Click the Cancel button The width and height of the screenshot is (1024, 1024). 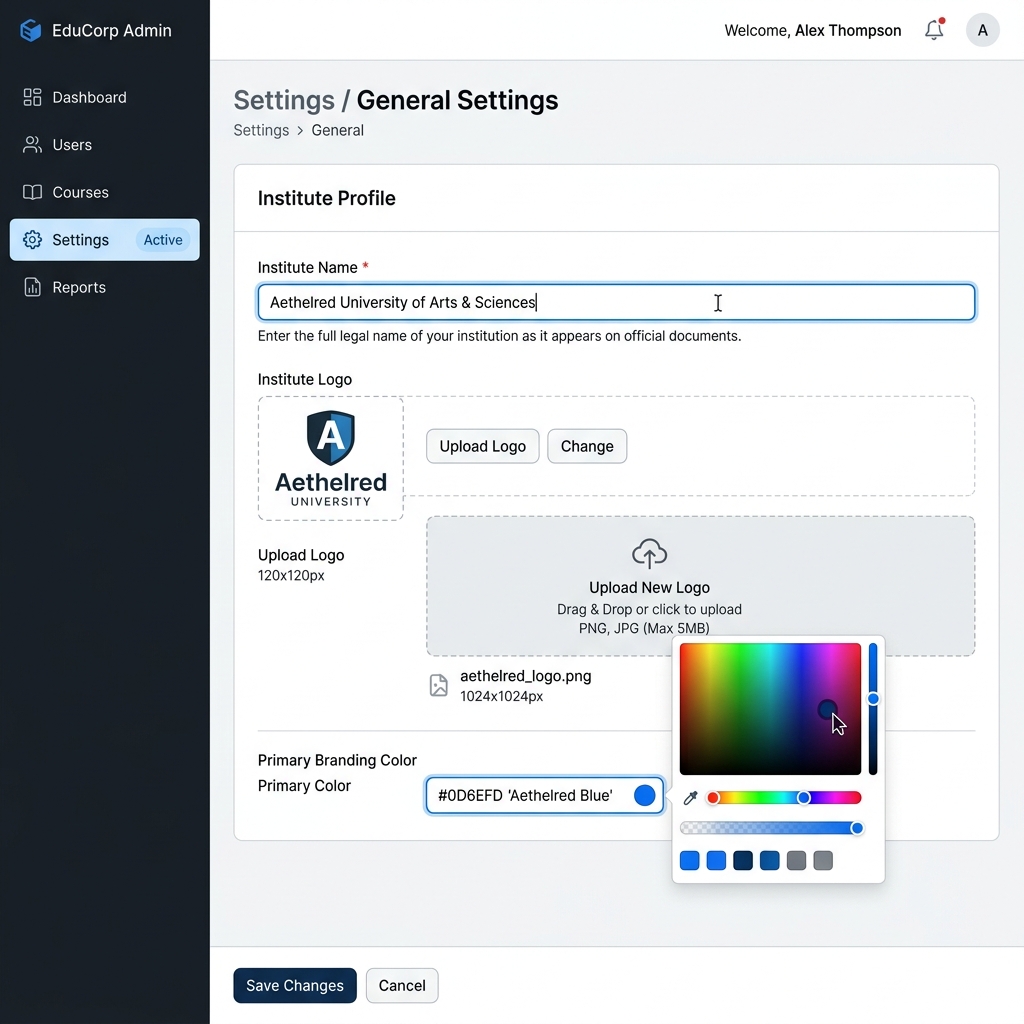[402, 985]
